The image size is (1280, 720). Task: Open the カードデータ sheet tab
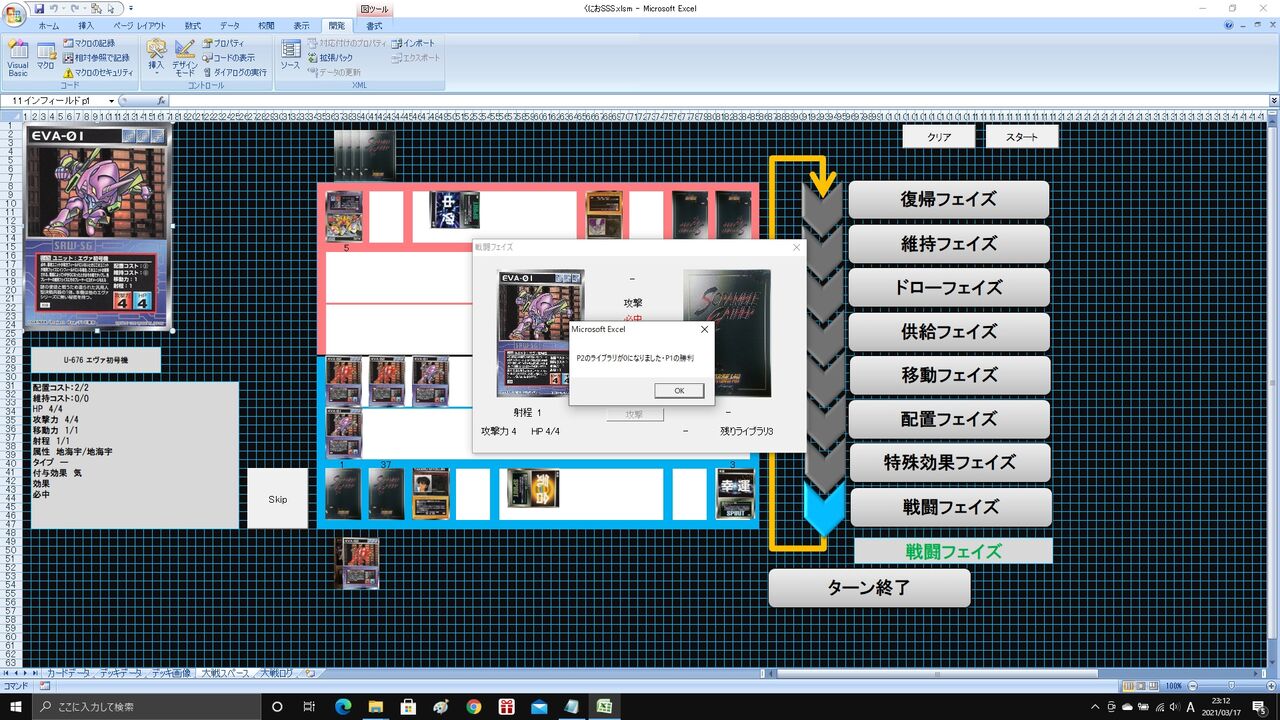coord(68,673)
